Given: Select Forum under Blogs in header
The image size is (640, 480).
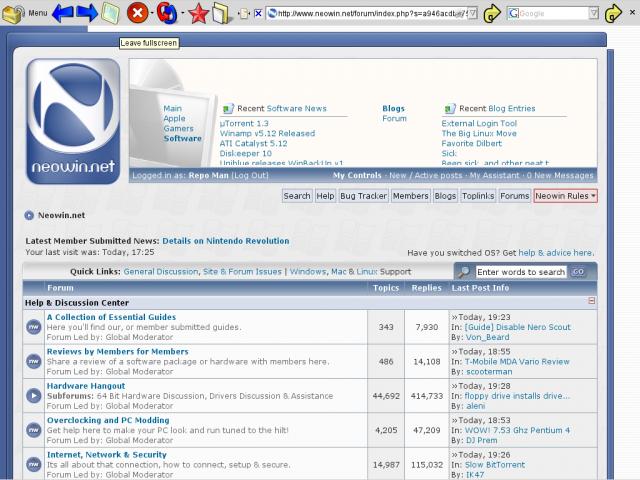Looking at the screenshot, I should 394,118.
